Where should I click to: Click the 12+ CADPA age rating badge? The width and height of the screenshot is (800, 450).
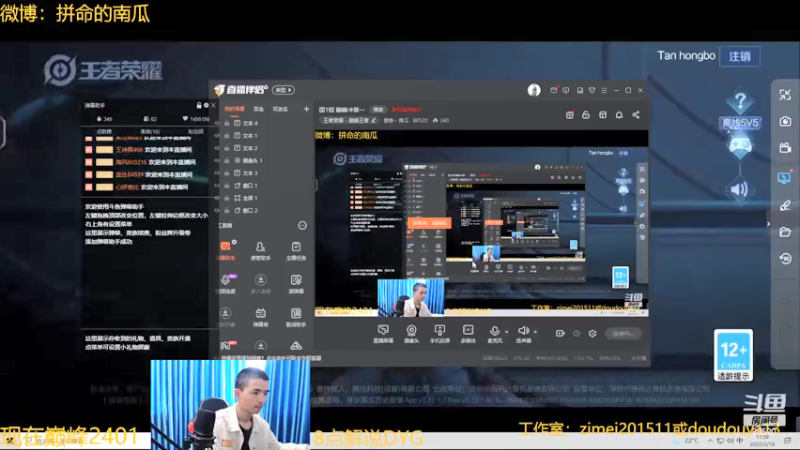733,355
